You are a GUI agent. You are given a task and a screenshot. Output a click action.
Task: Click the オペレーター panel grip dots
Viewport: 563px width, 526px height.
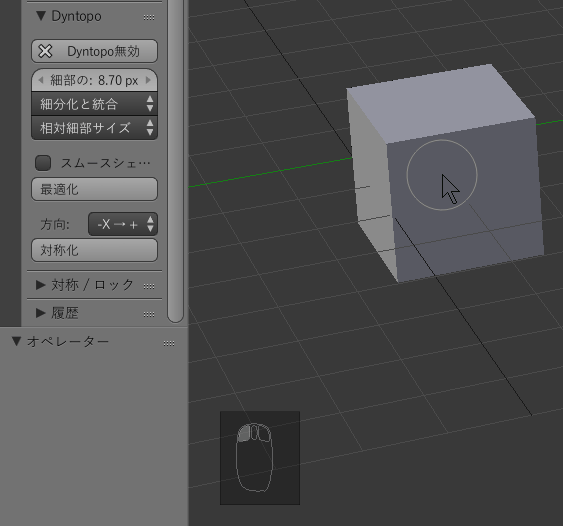click(x=169, y=344)
